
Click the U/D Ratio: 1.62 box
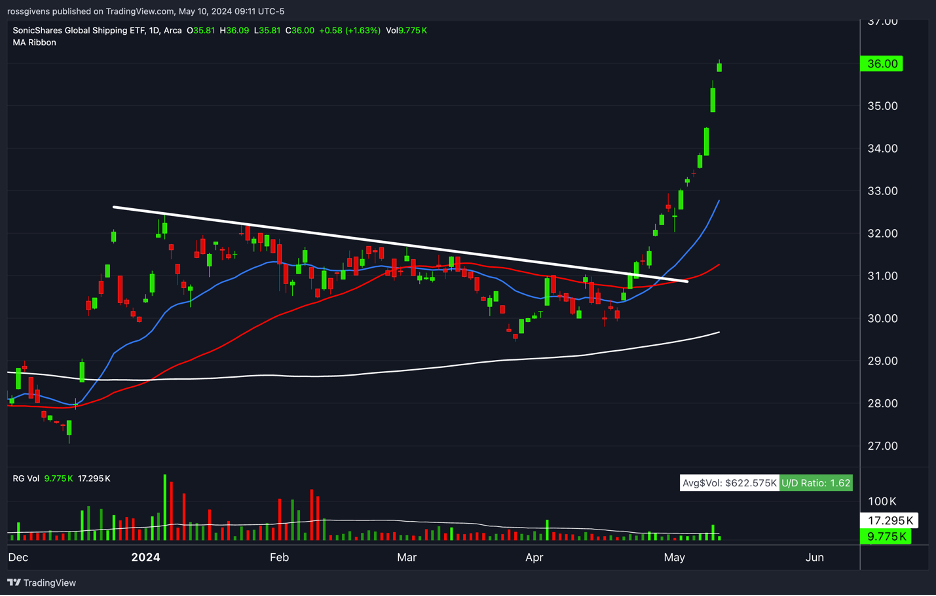(x=816, y=483)
